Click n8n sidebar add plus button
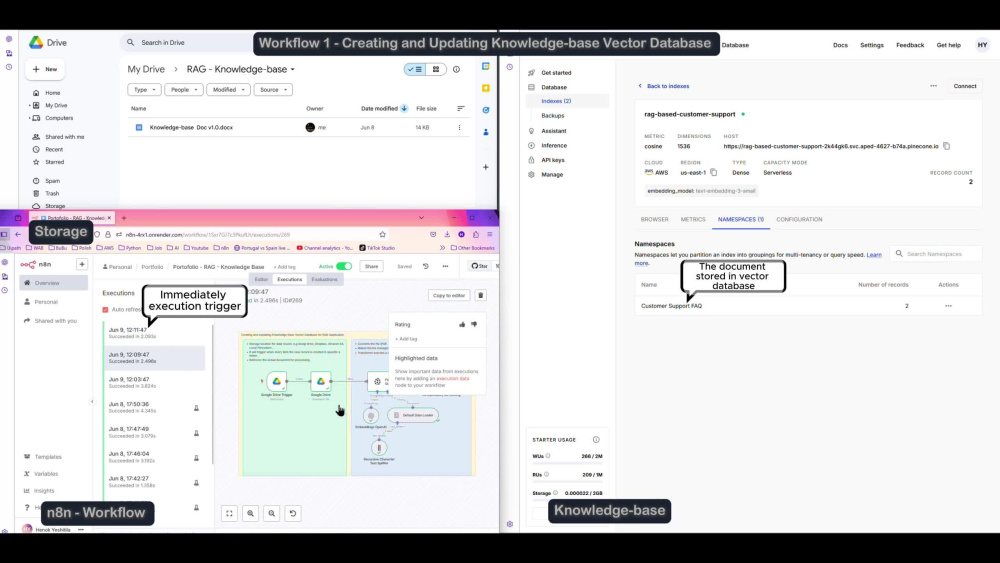Viewport: 1000px width, 563px height. tap(82, 264)
